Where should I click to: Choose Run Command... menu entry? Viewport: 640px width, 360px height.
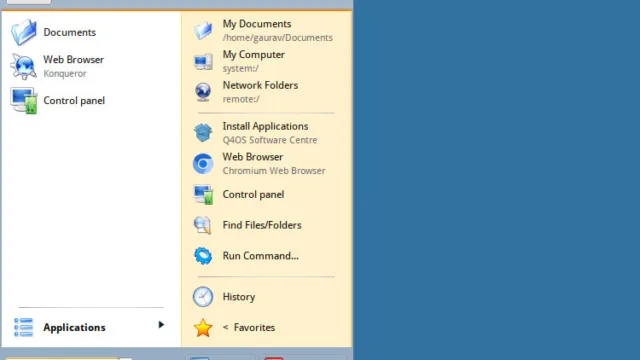[x=267, y=256]
